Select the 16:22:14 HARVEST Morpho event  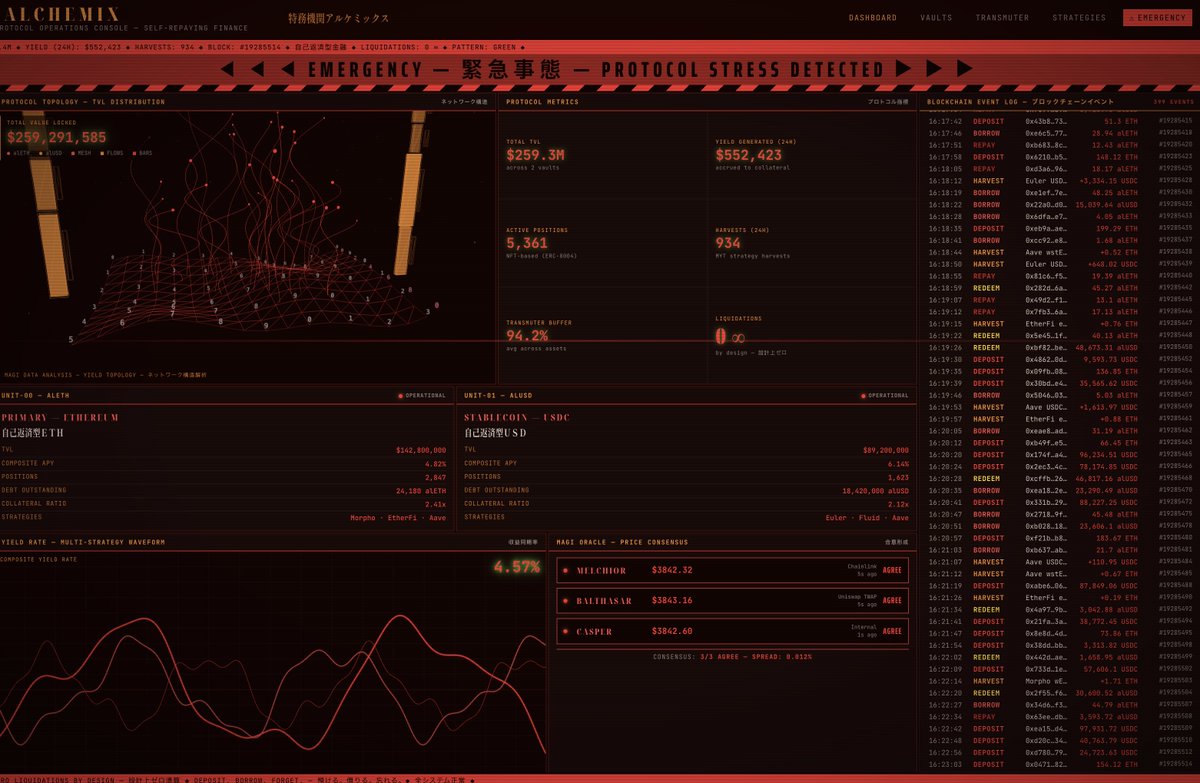point(1060,681)
